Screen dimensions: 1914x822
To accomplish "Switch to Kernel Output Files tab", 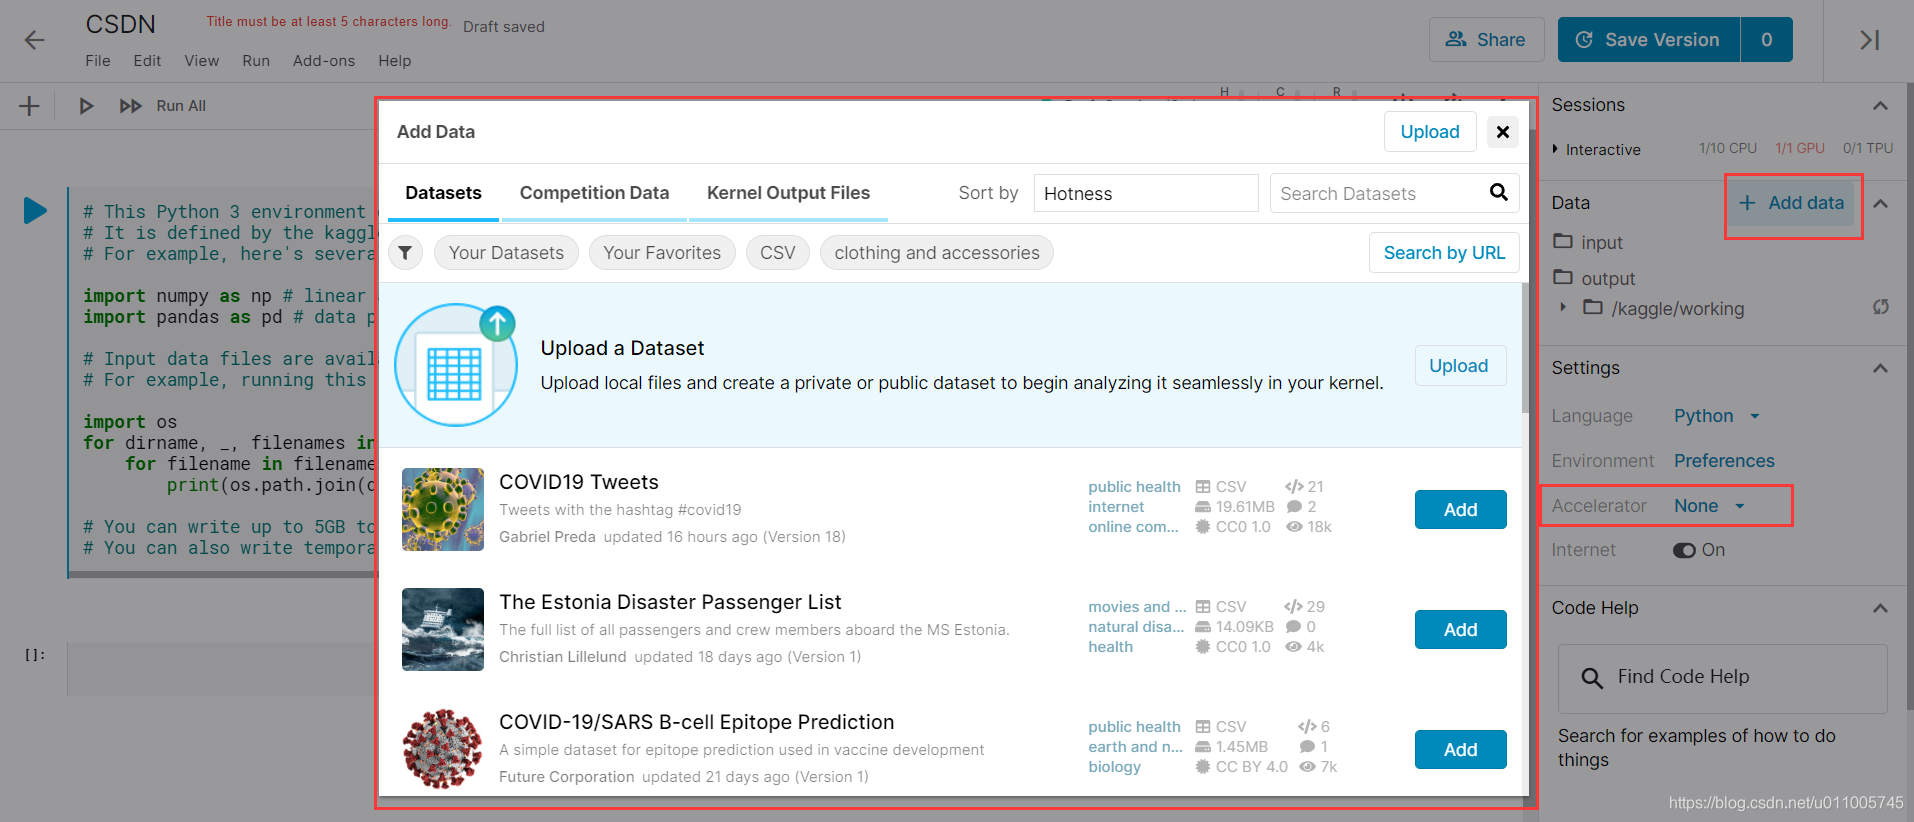I will [788, 193].
